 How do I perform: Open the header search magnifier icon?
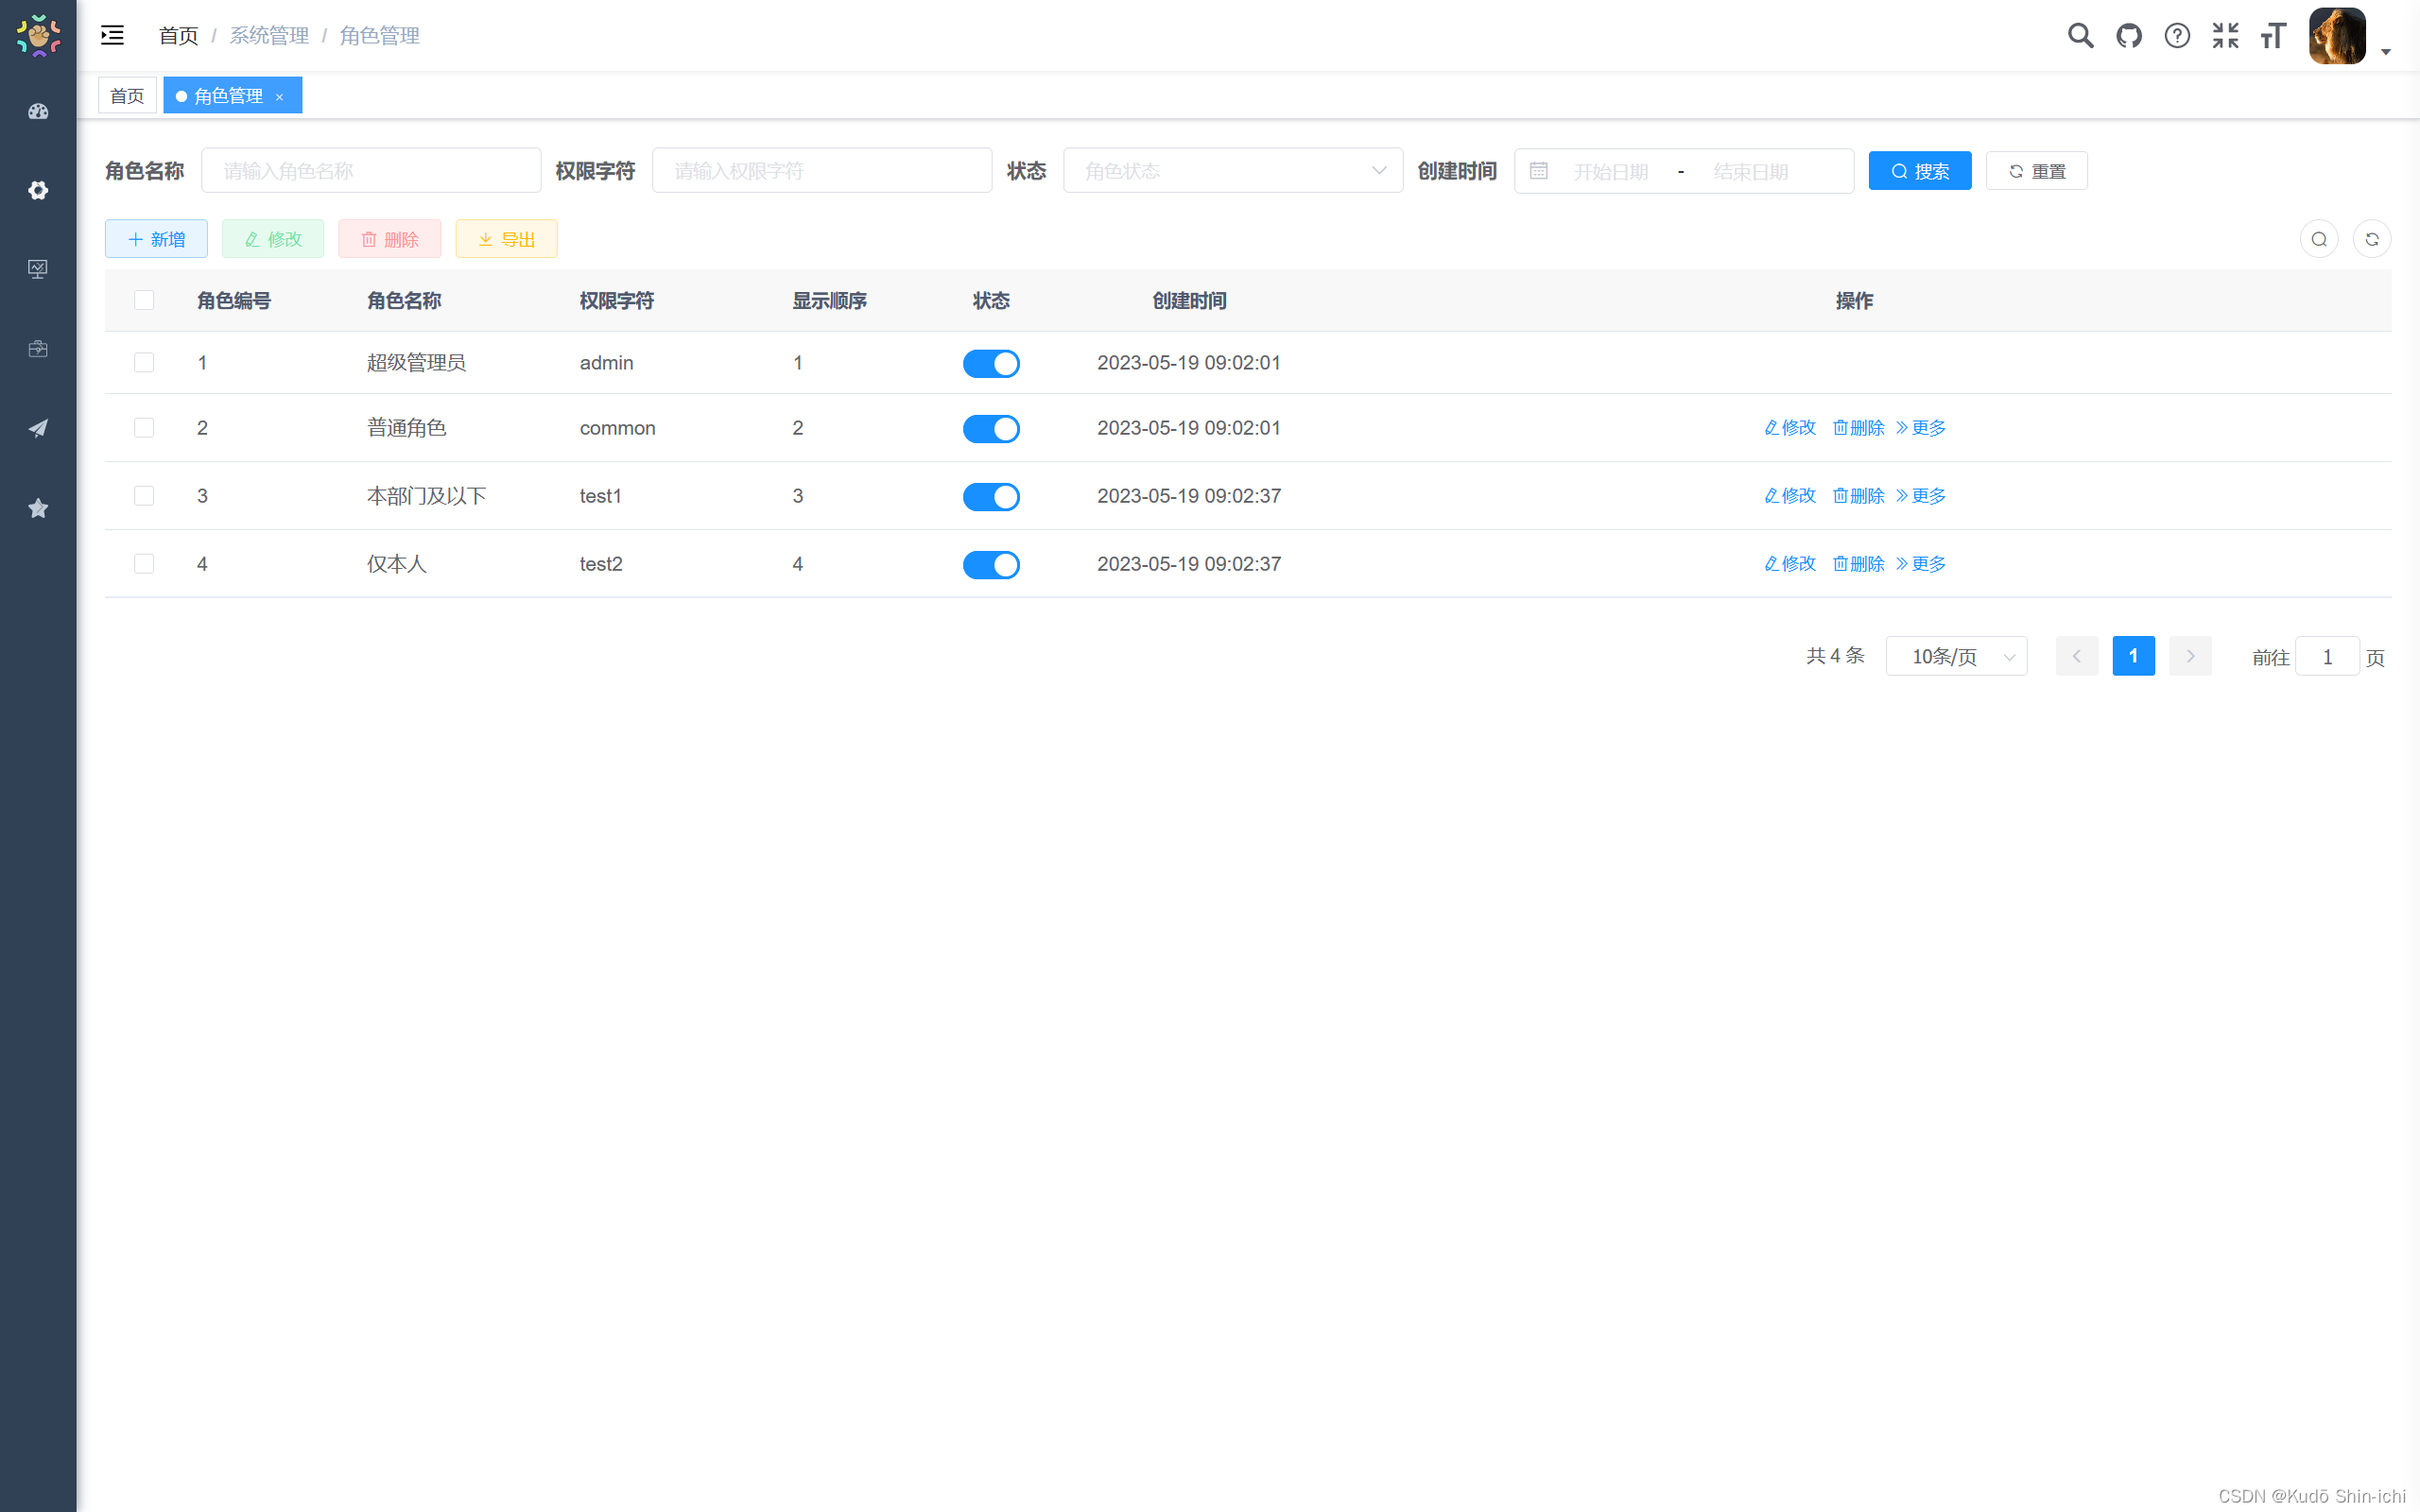[x=2080, y=36]
